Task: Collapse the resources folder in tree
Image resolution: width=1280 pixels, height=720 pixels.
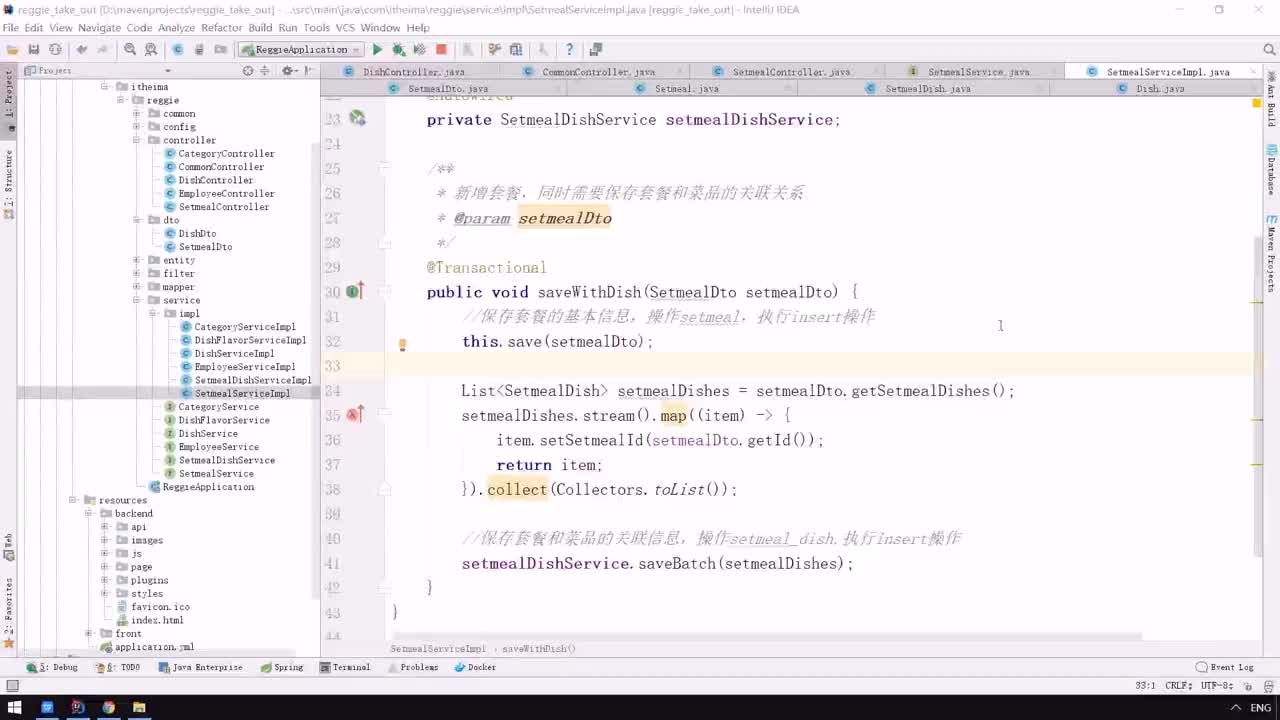Action: pyautogui.click(x=73, y=500)
